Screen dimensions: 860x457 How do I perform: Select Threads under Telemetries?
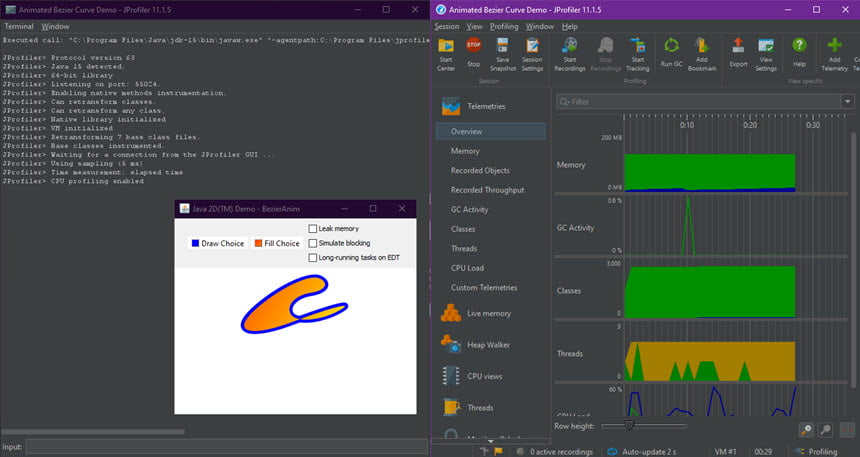464,249
